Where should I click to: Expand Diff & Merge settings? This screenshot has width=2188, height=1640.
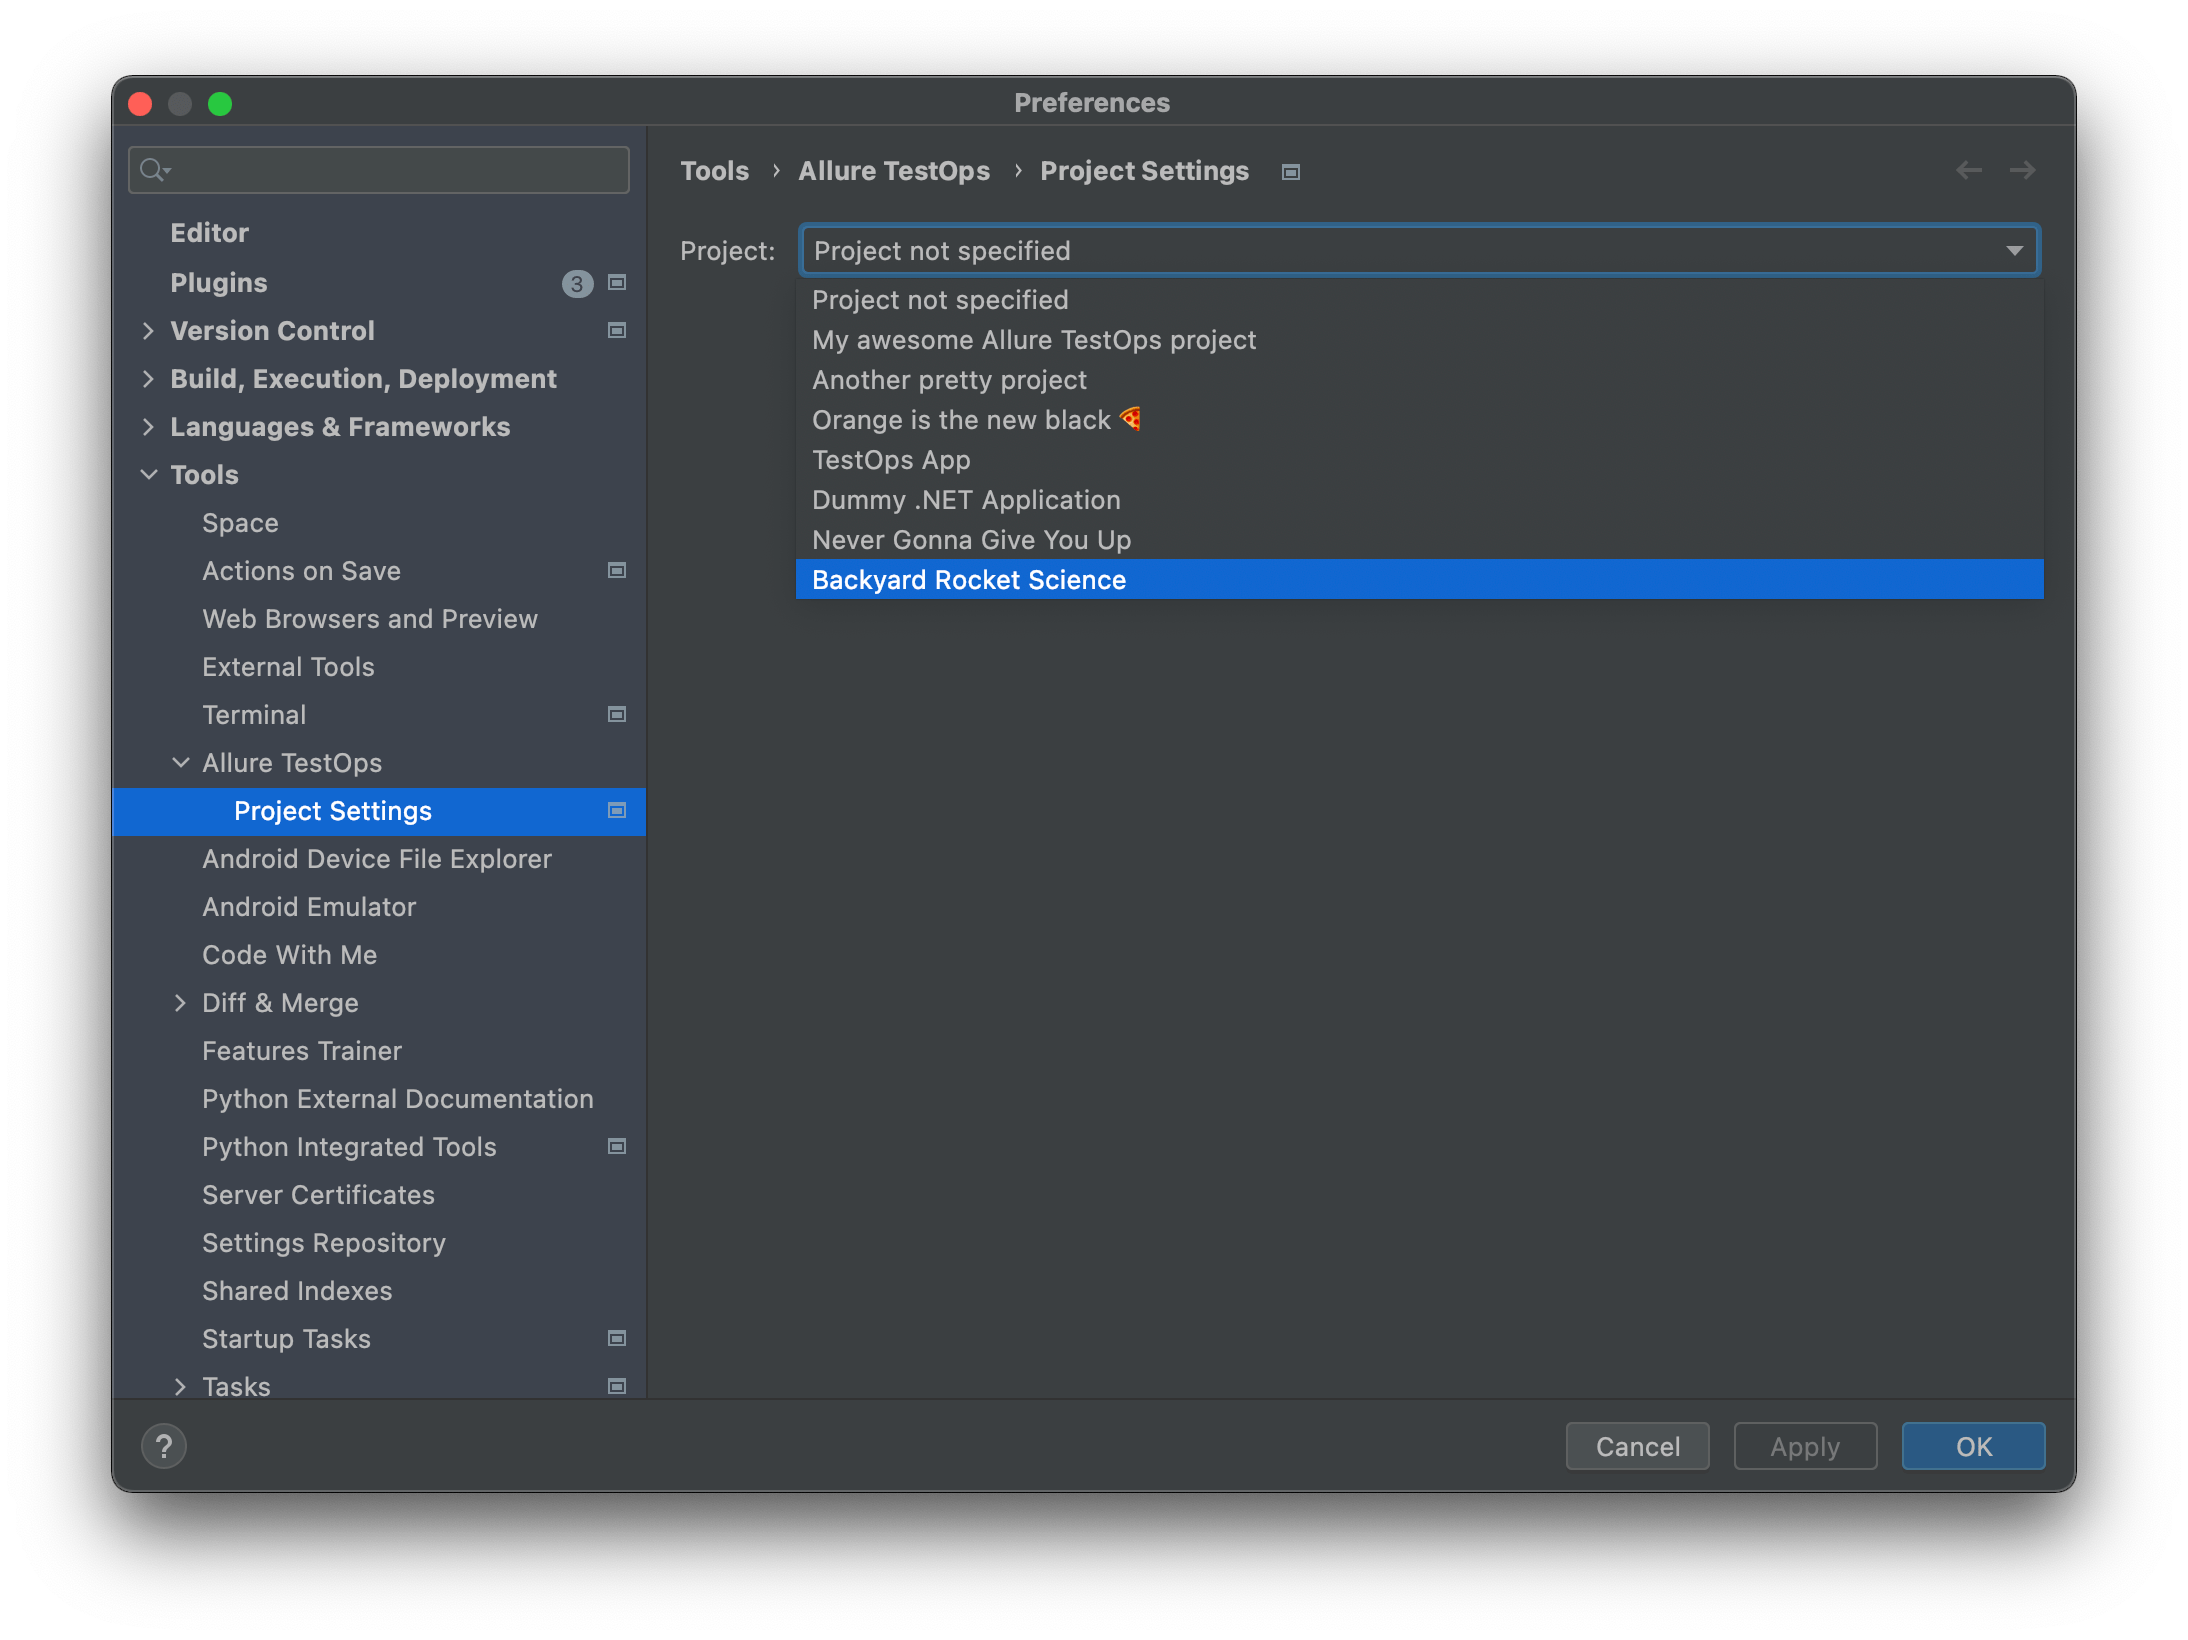pyautogui.click(x=181, y=1002)
